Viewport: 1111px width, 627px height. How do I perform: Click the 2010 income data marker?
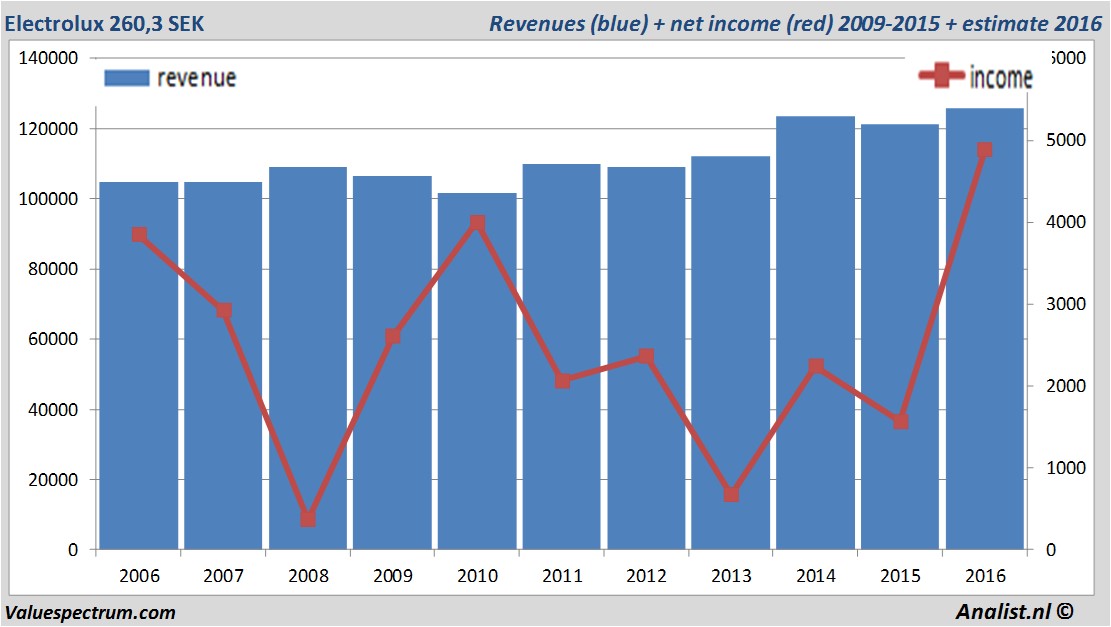pyautogui.click(x=477, y=223)
